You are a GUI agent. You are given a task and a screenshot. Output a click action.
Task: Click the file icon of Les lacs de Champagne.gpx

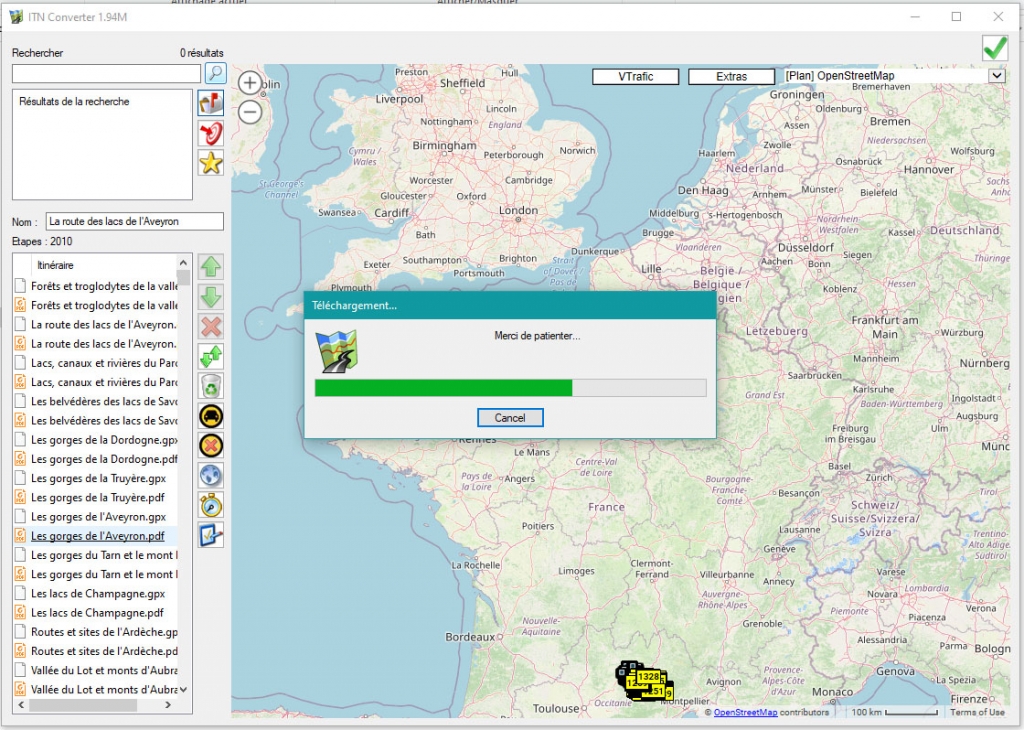(x=20, y=594)
